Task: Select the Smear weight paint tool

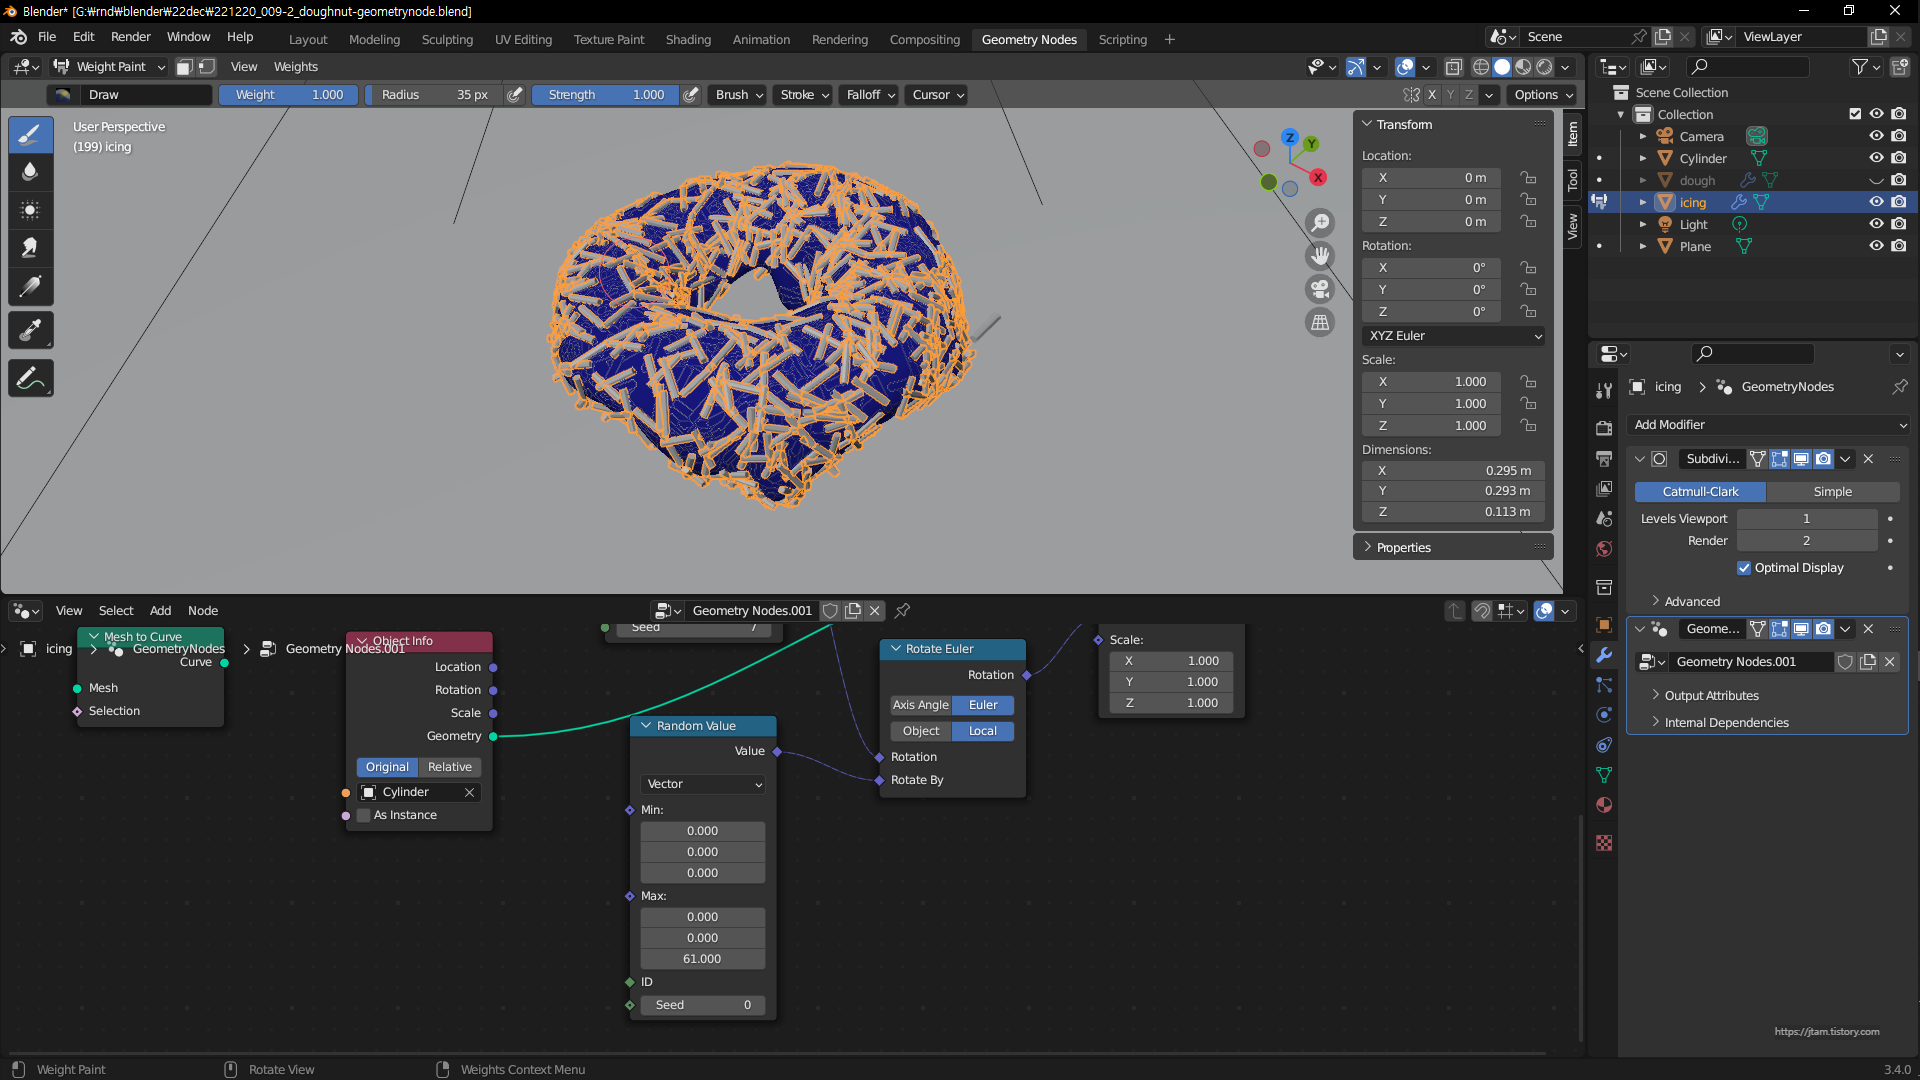Action: pos(30,248)
